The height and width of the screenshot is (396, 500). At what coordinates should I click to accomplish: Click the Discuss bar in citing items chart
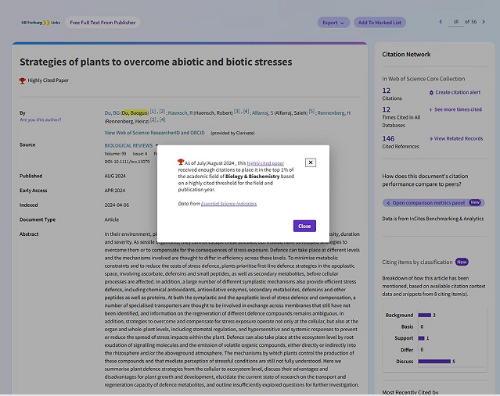pyautogui.click(x=434, y=361)
